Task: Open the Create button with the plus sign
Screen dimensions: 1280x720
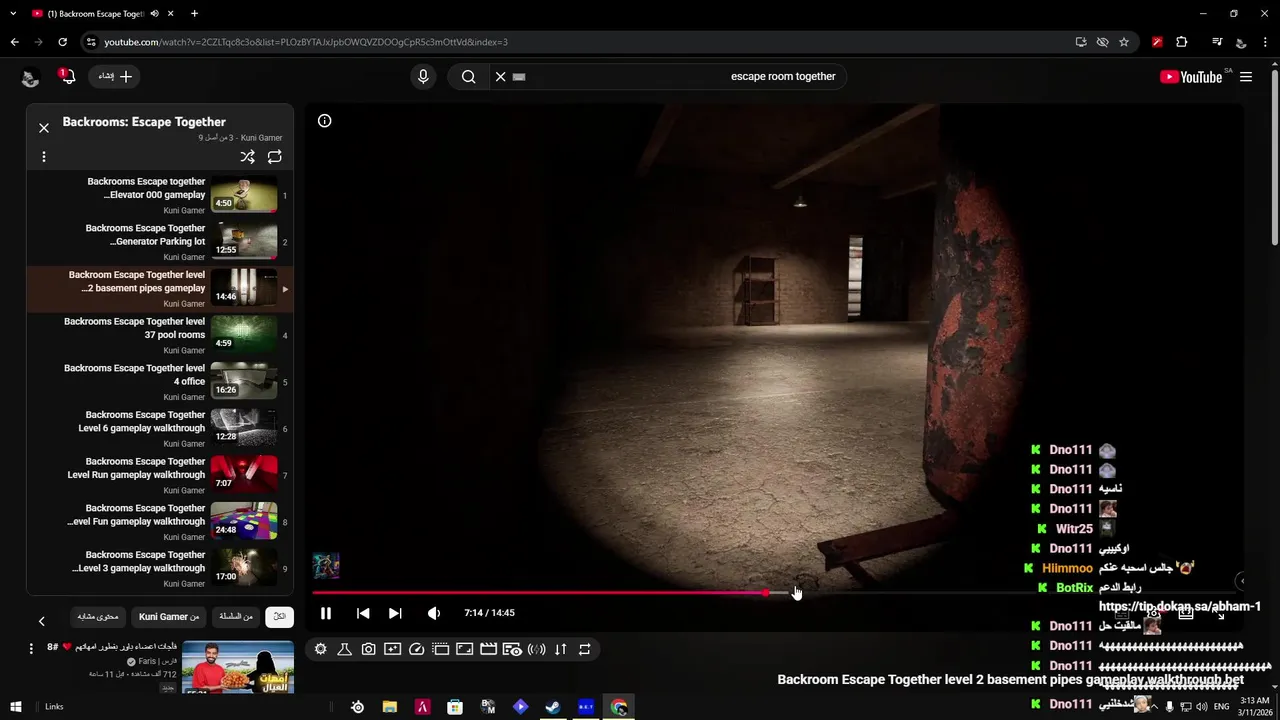Action: click(x=115, y=77)
